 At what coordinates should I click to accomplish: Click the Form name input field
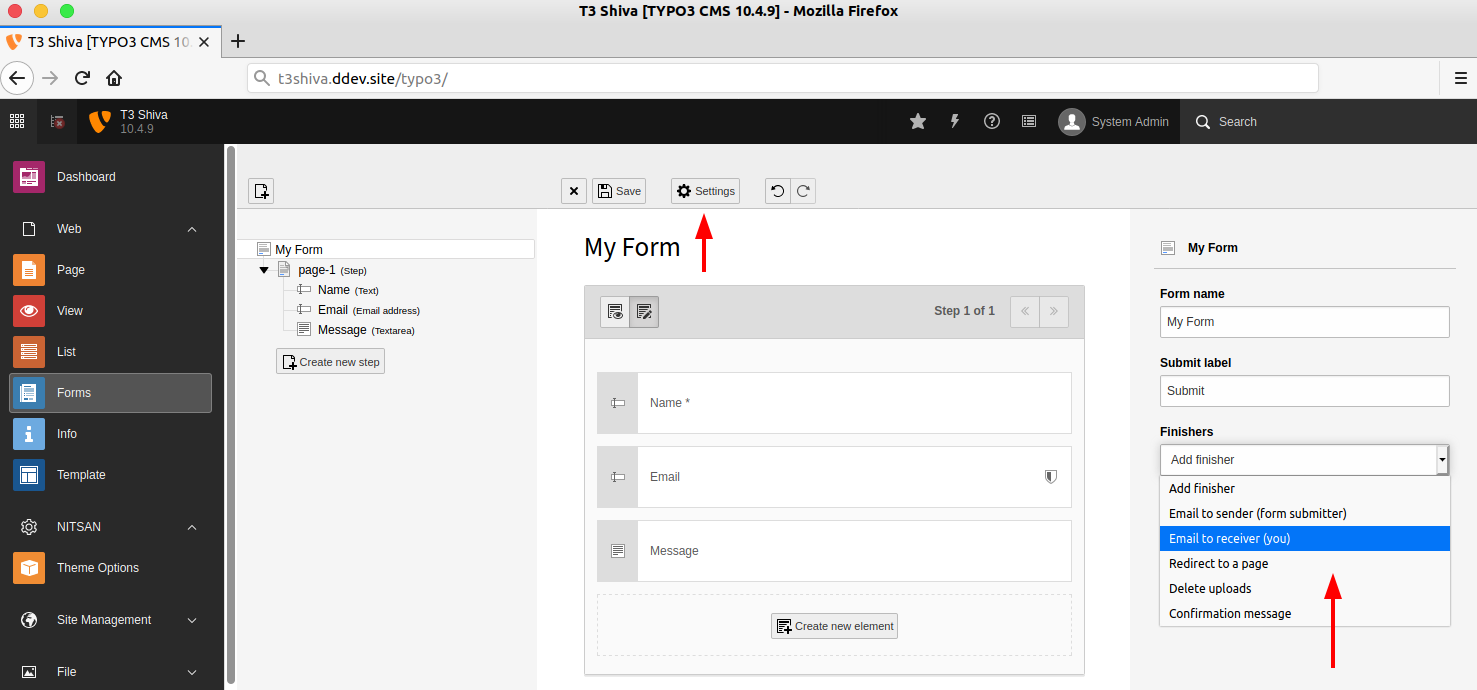pos(1305,322)
